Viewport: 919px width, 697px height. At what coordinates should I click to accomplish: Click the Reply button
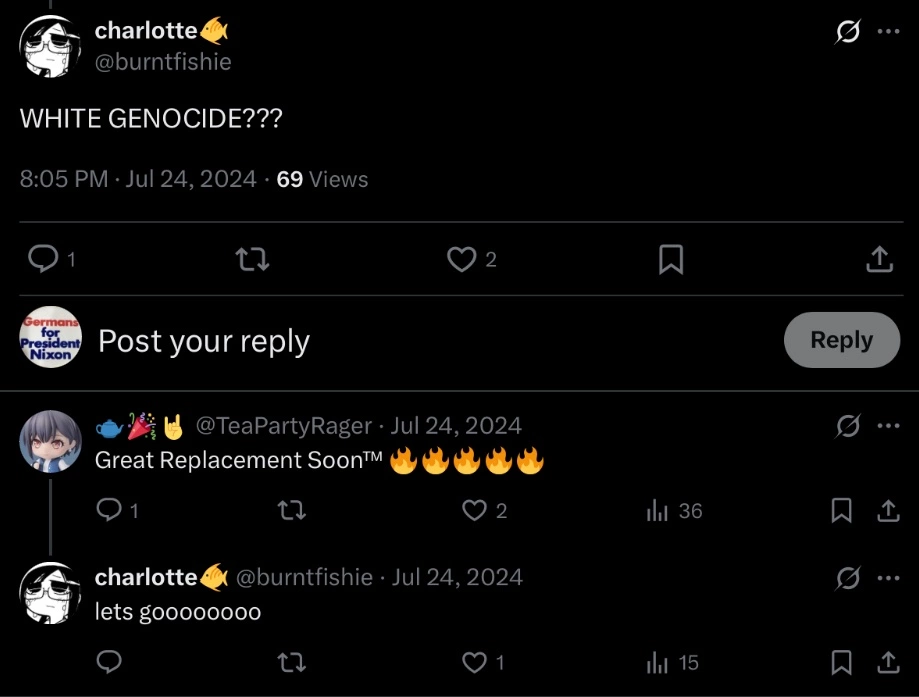[x=841, y=340]
